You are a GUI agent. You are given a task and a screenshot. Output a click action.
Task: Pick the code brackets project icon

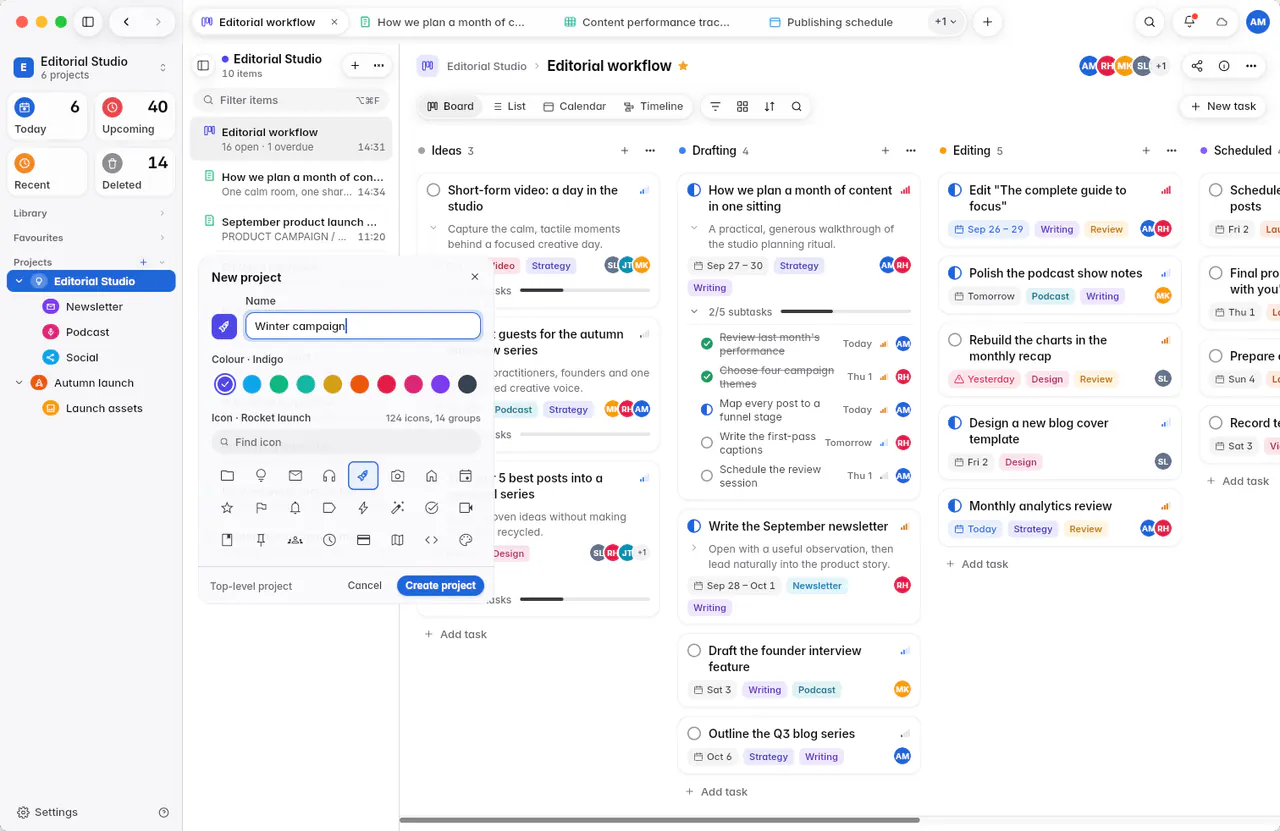coord(431,540)
